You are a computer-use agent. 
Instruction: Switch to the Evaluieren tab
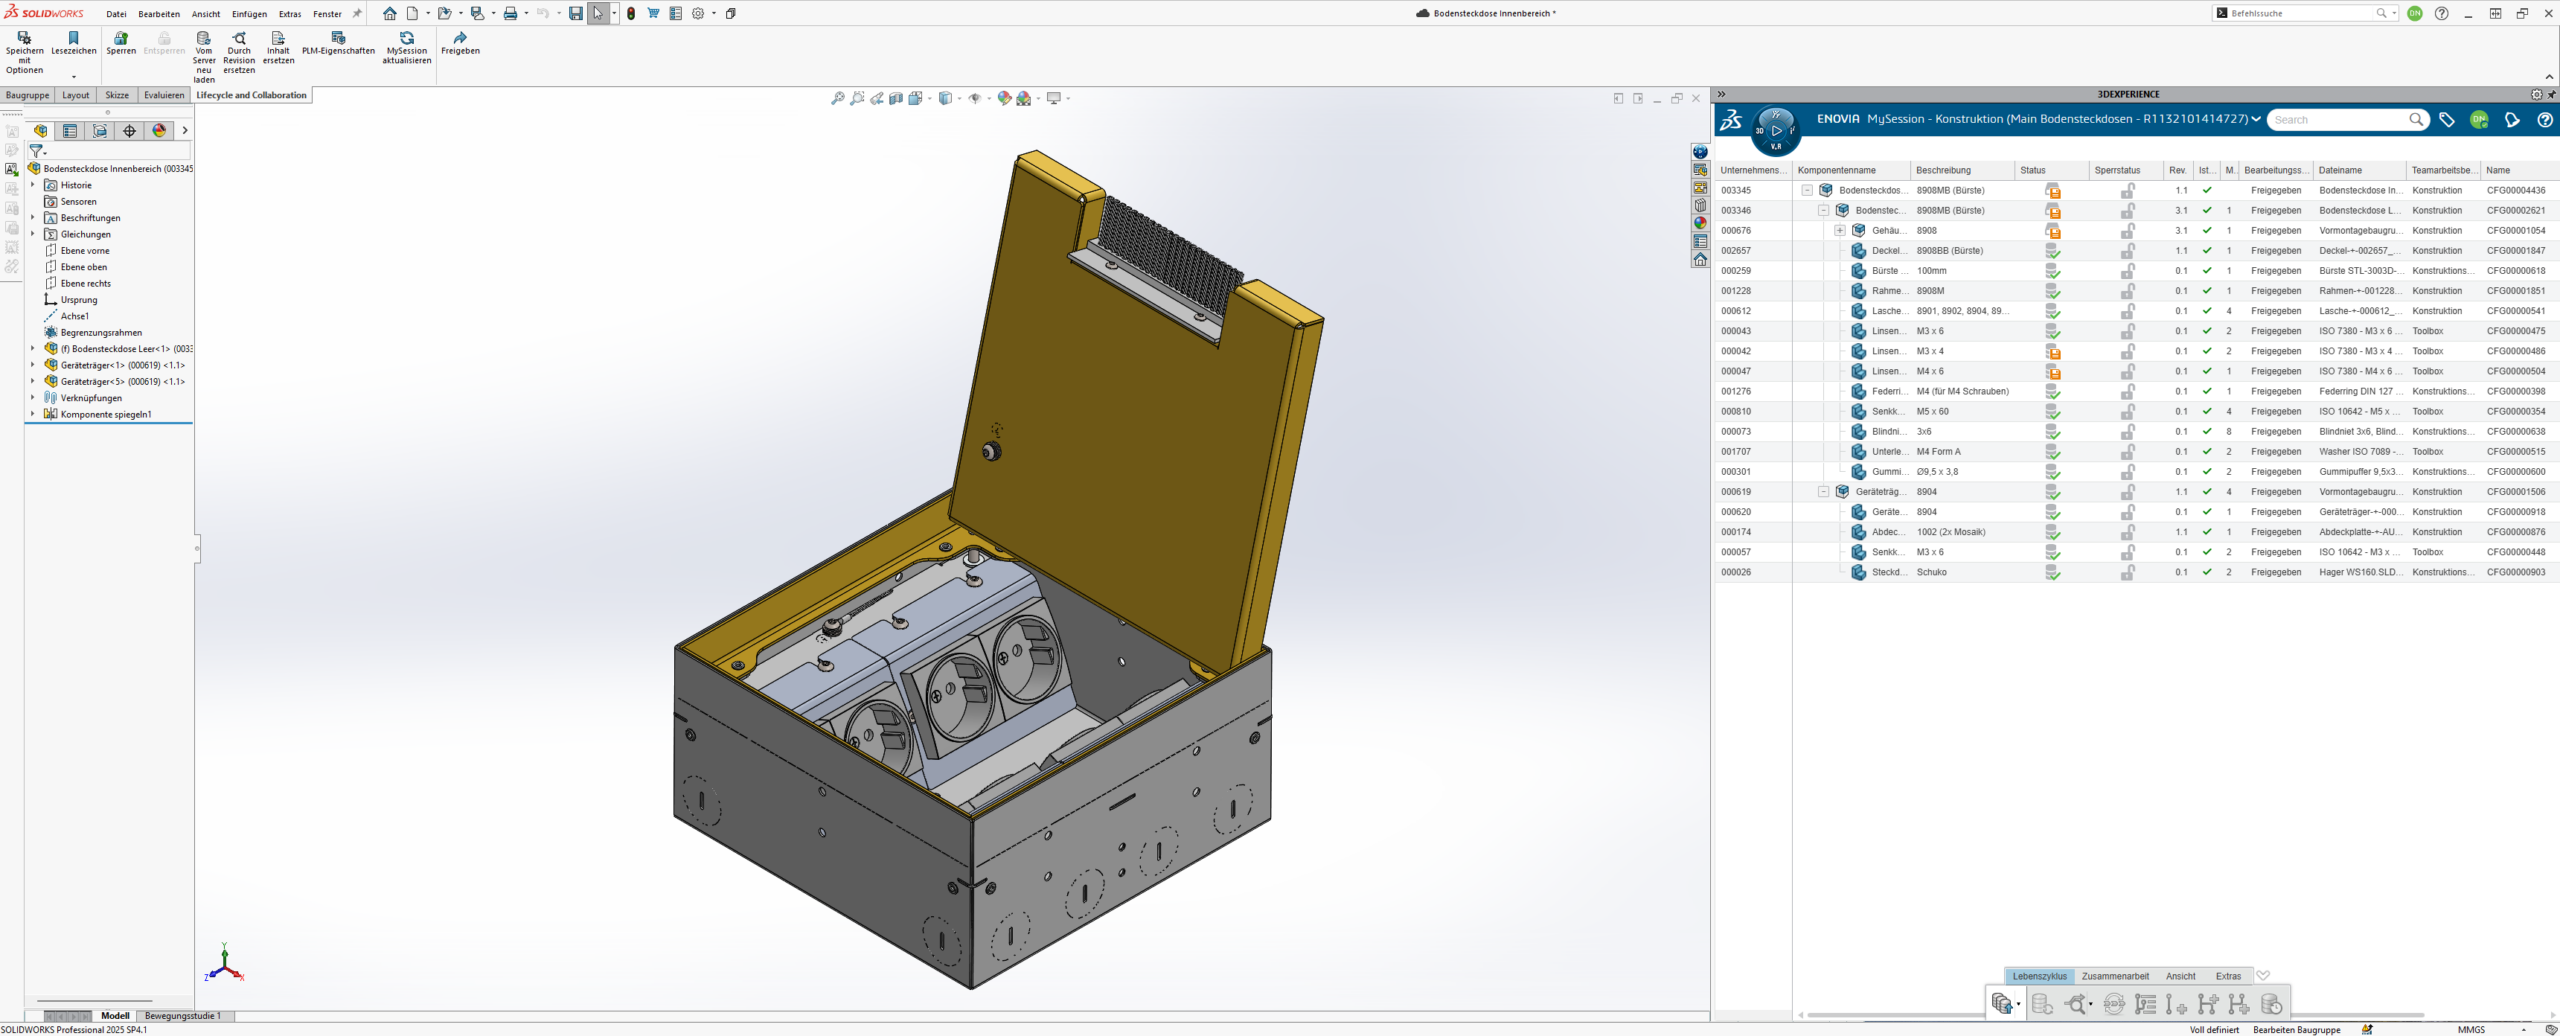[x=164, y=95]
